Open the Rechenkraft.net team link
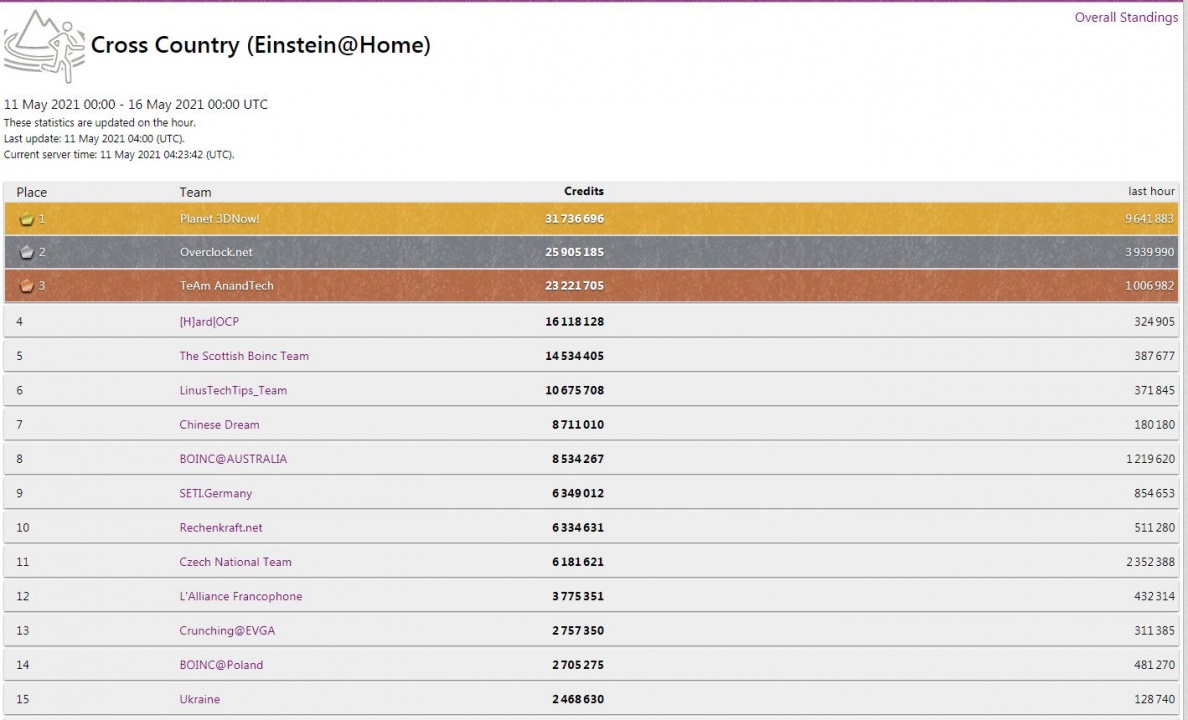Viewport: 1188px width, 720px height. (x=221, y=528)
